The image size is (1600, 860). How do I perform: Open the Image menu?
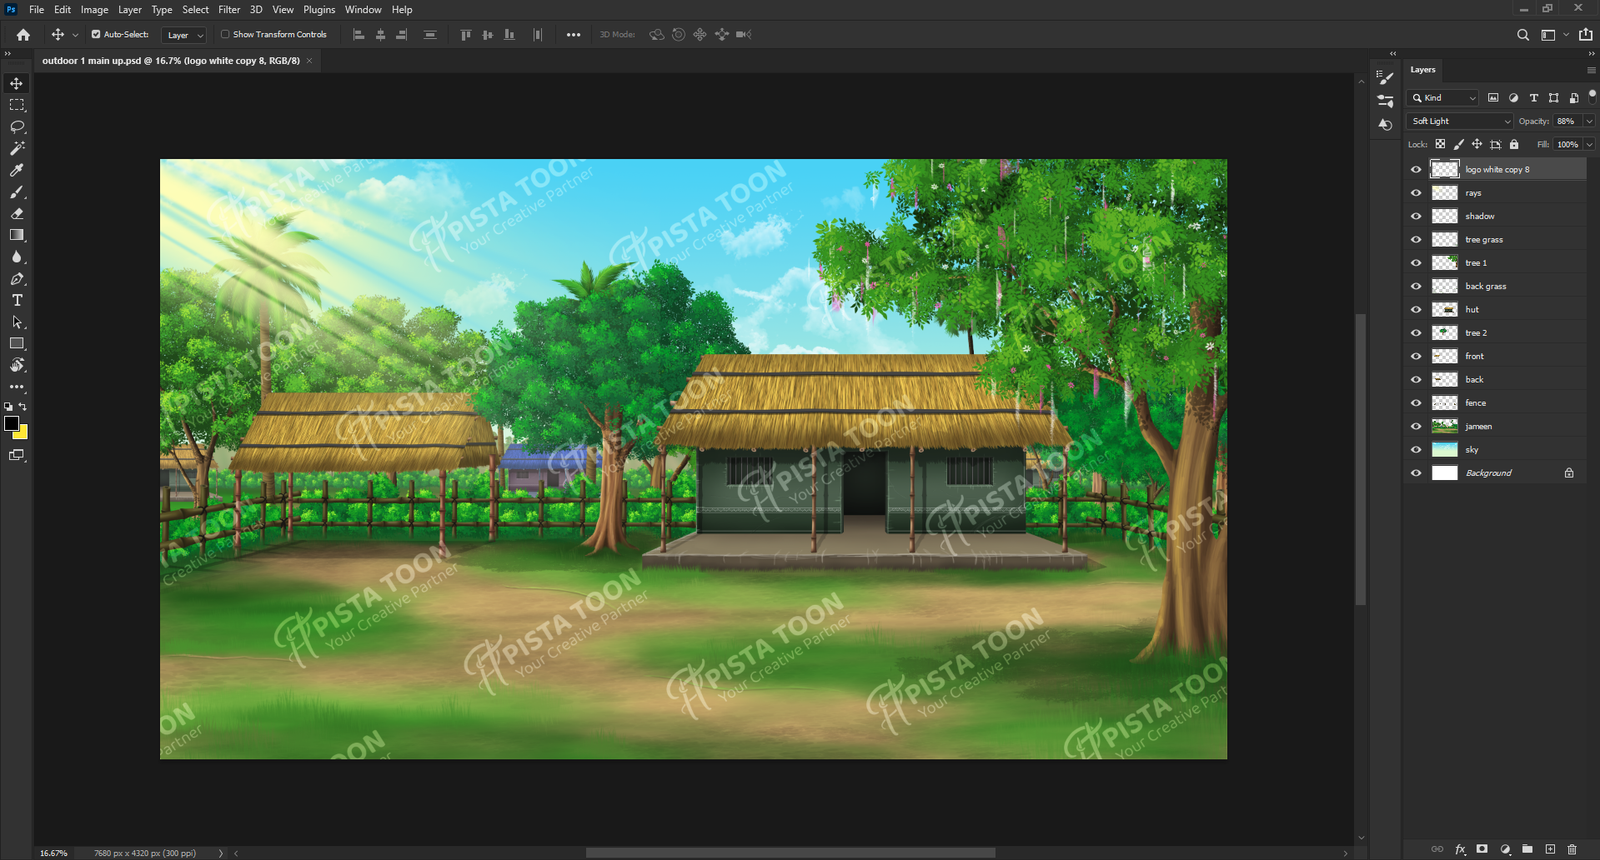point(94,10)
